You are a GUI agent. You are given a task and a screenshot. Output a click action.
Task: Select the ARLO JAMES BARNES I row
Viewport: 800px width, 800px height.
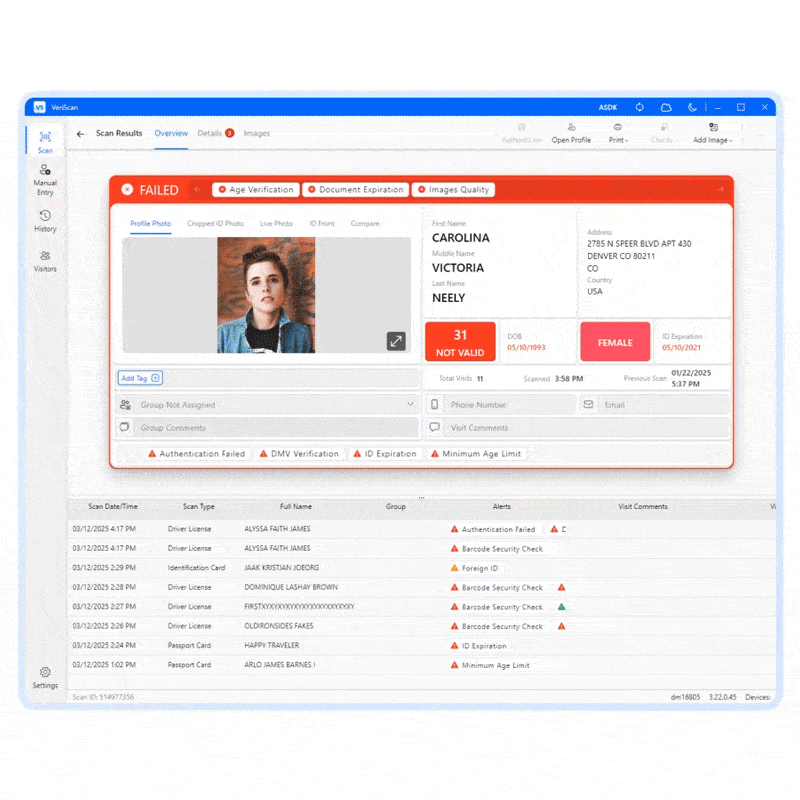[421, 665]
